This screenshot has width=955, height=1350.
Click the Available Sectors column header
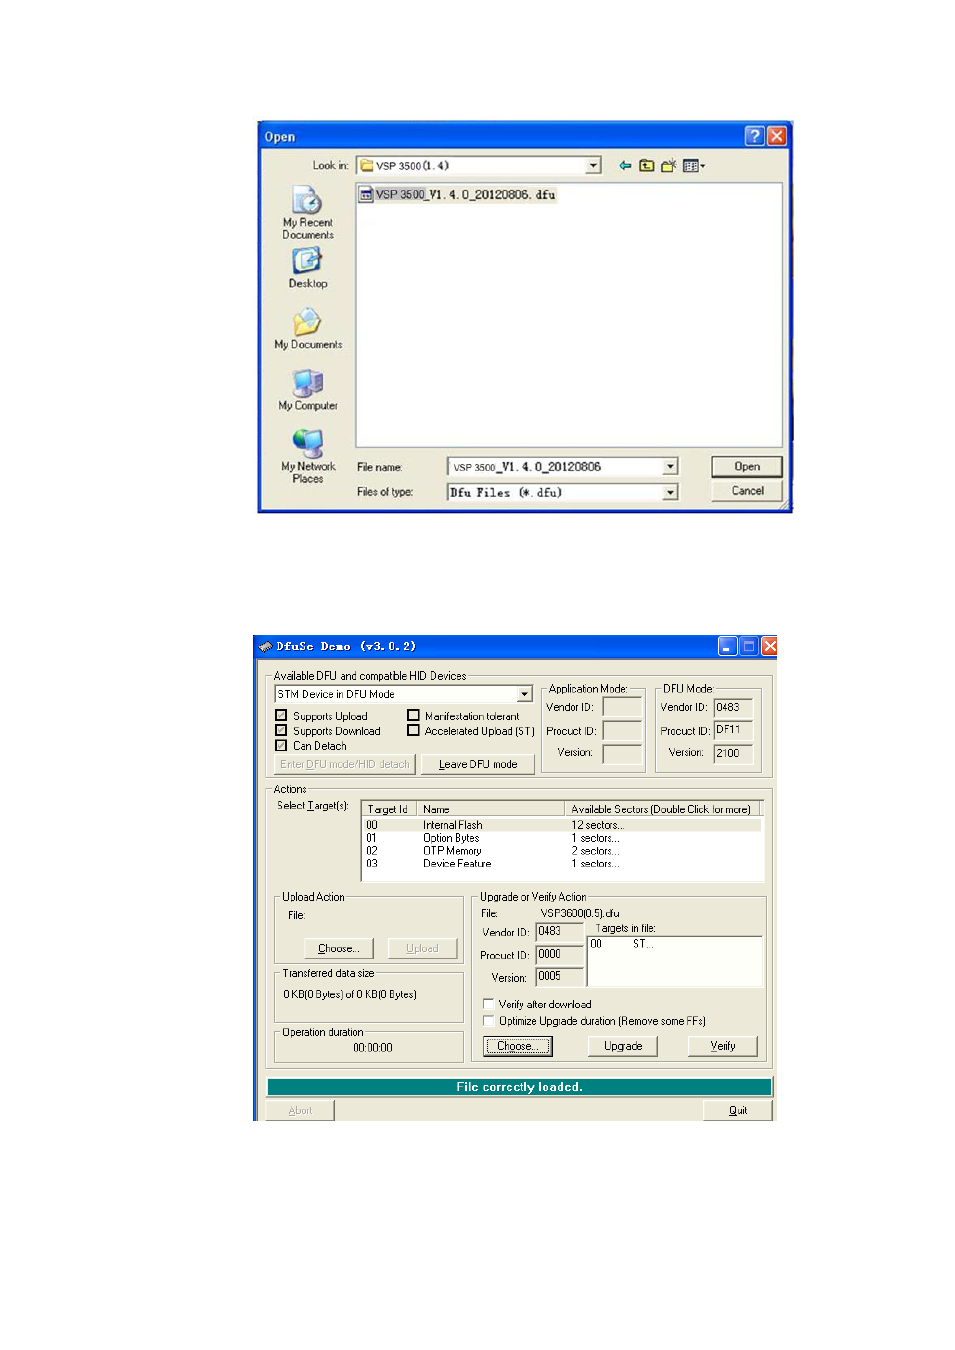pyautogui.click(x=662, y=809)
